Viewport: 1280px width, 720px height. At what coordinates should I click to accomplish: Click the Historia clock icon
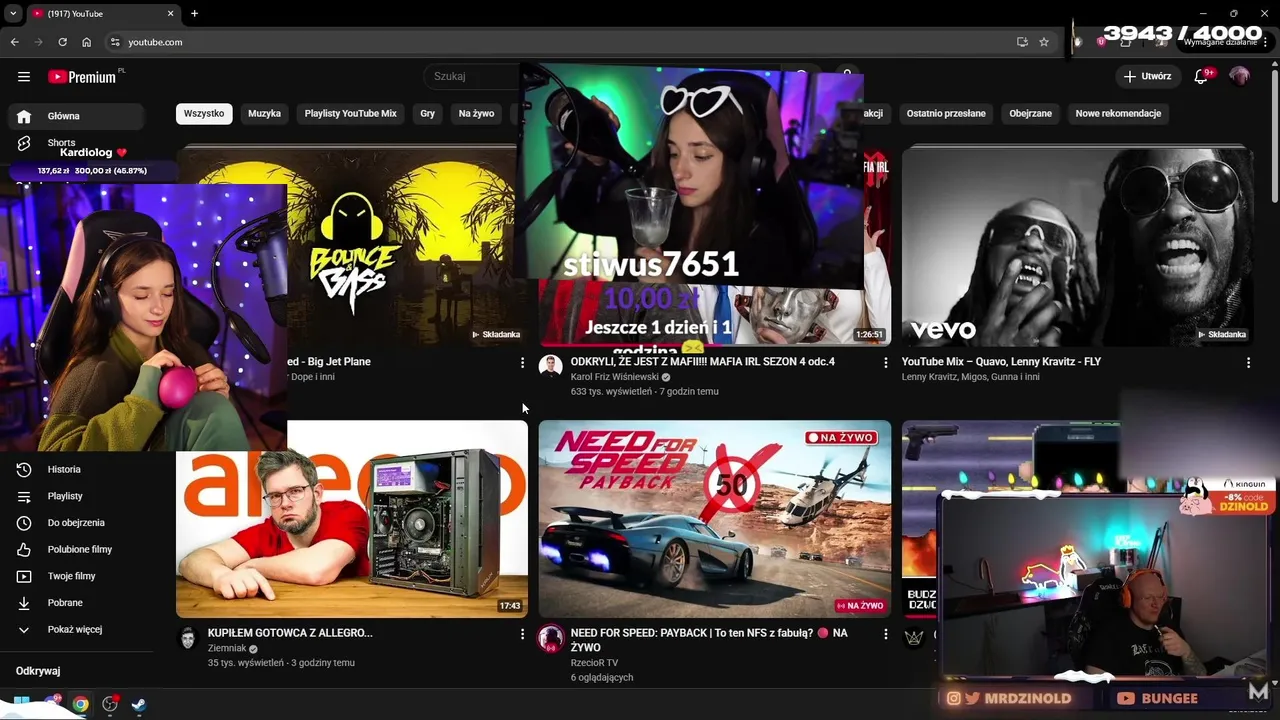24,470
